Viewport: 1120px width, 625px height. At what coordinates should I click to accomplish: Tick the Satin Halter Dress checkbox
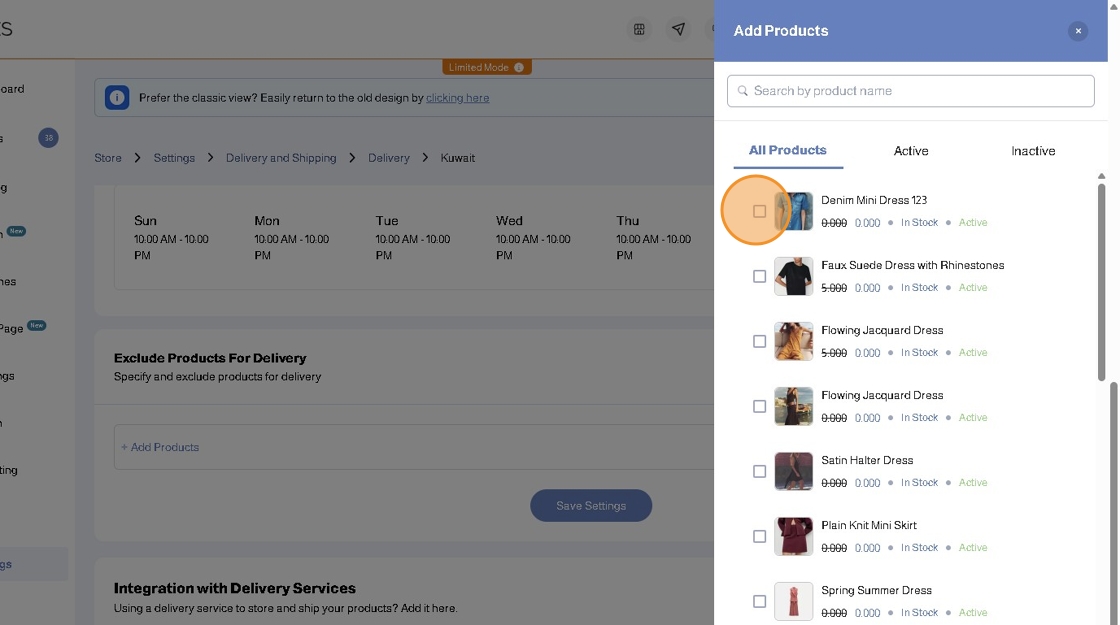[759, 471]
